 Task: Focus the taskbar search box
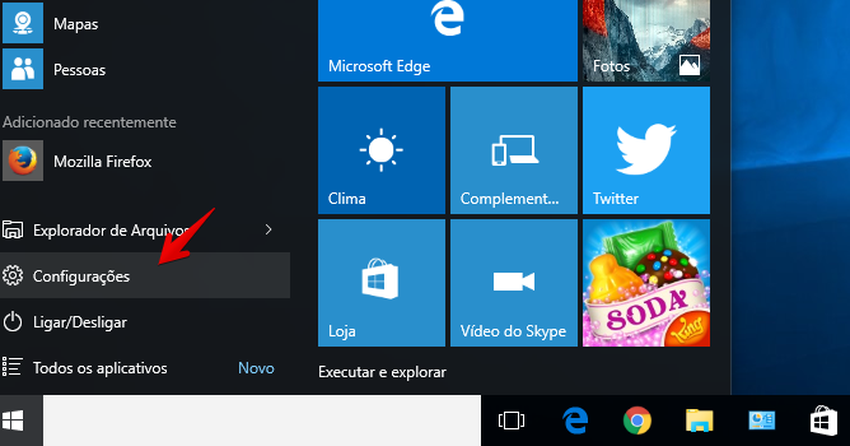click(x=262, y=421)
